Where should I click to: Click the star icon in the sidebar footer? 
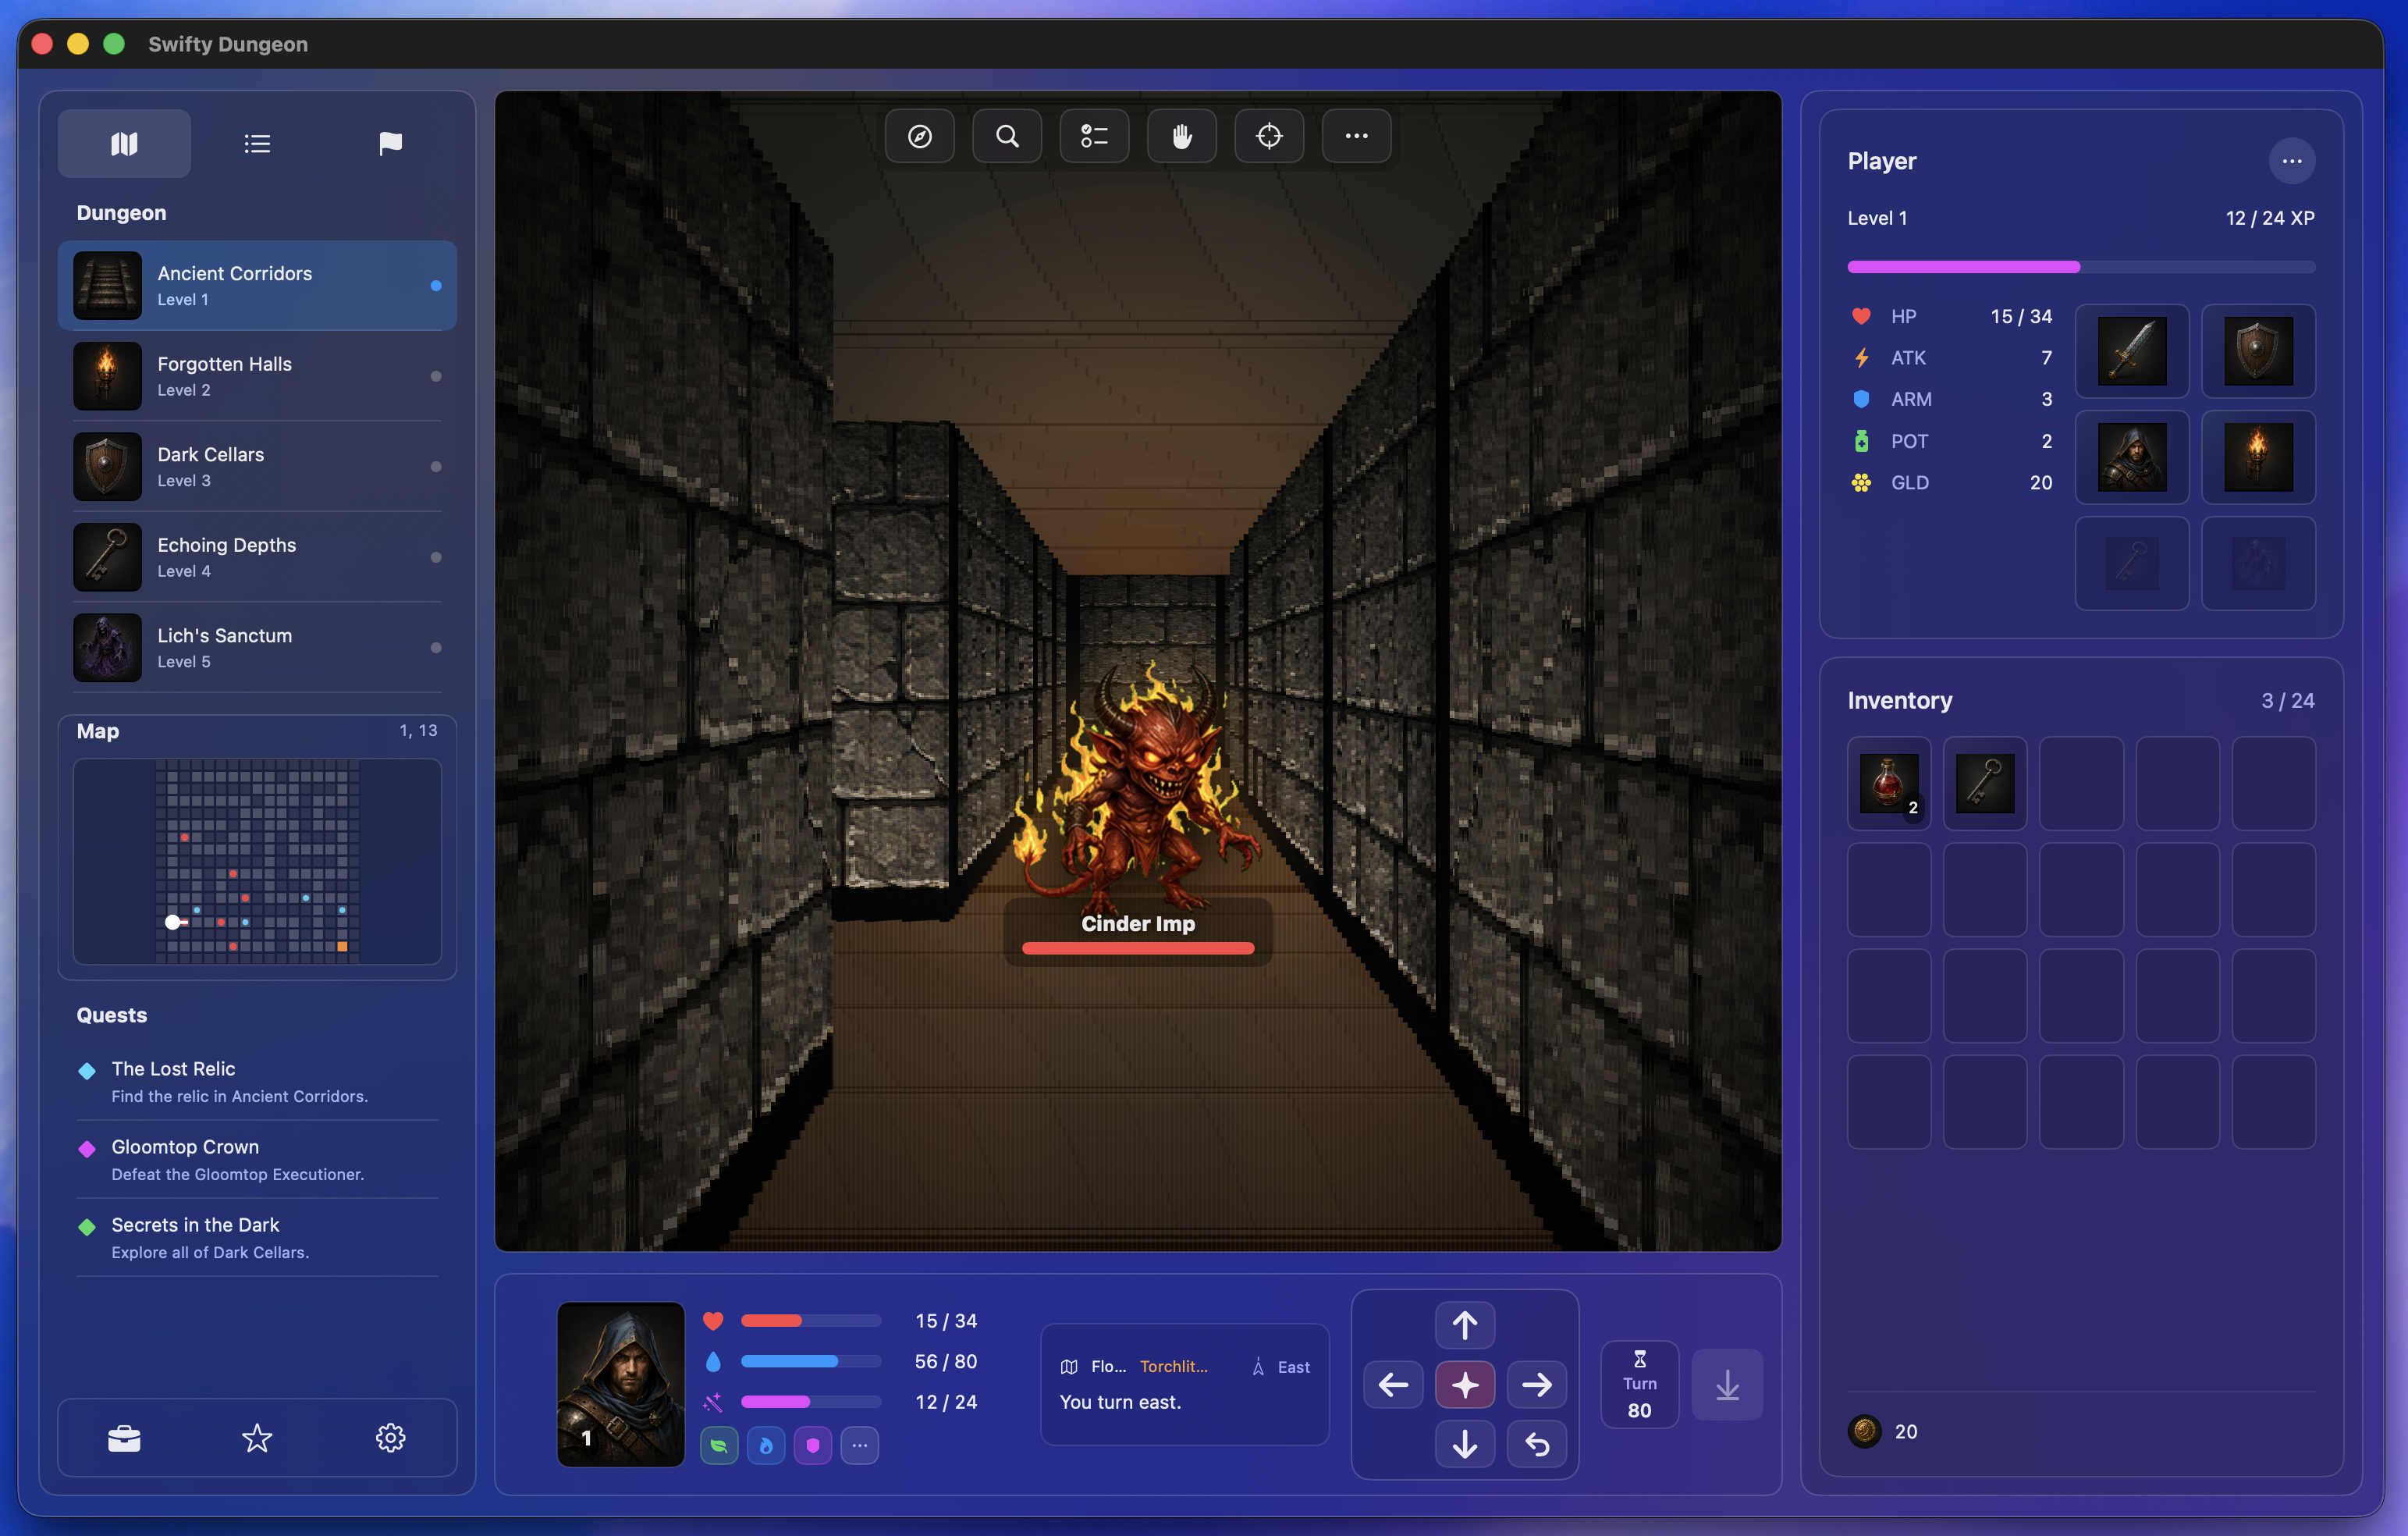[257, 1438]
